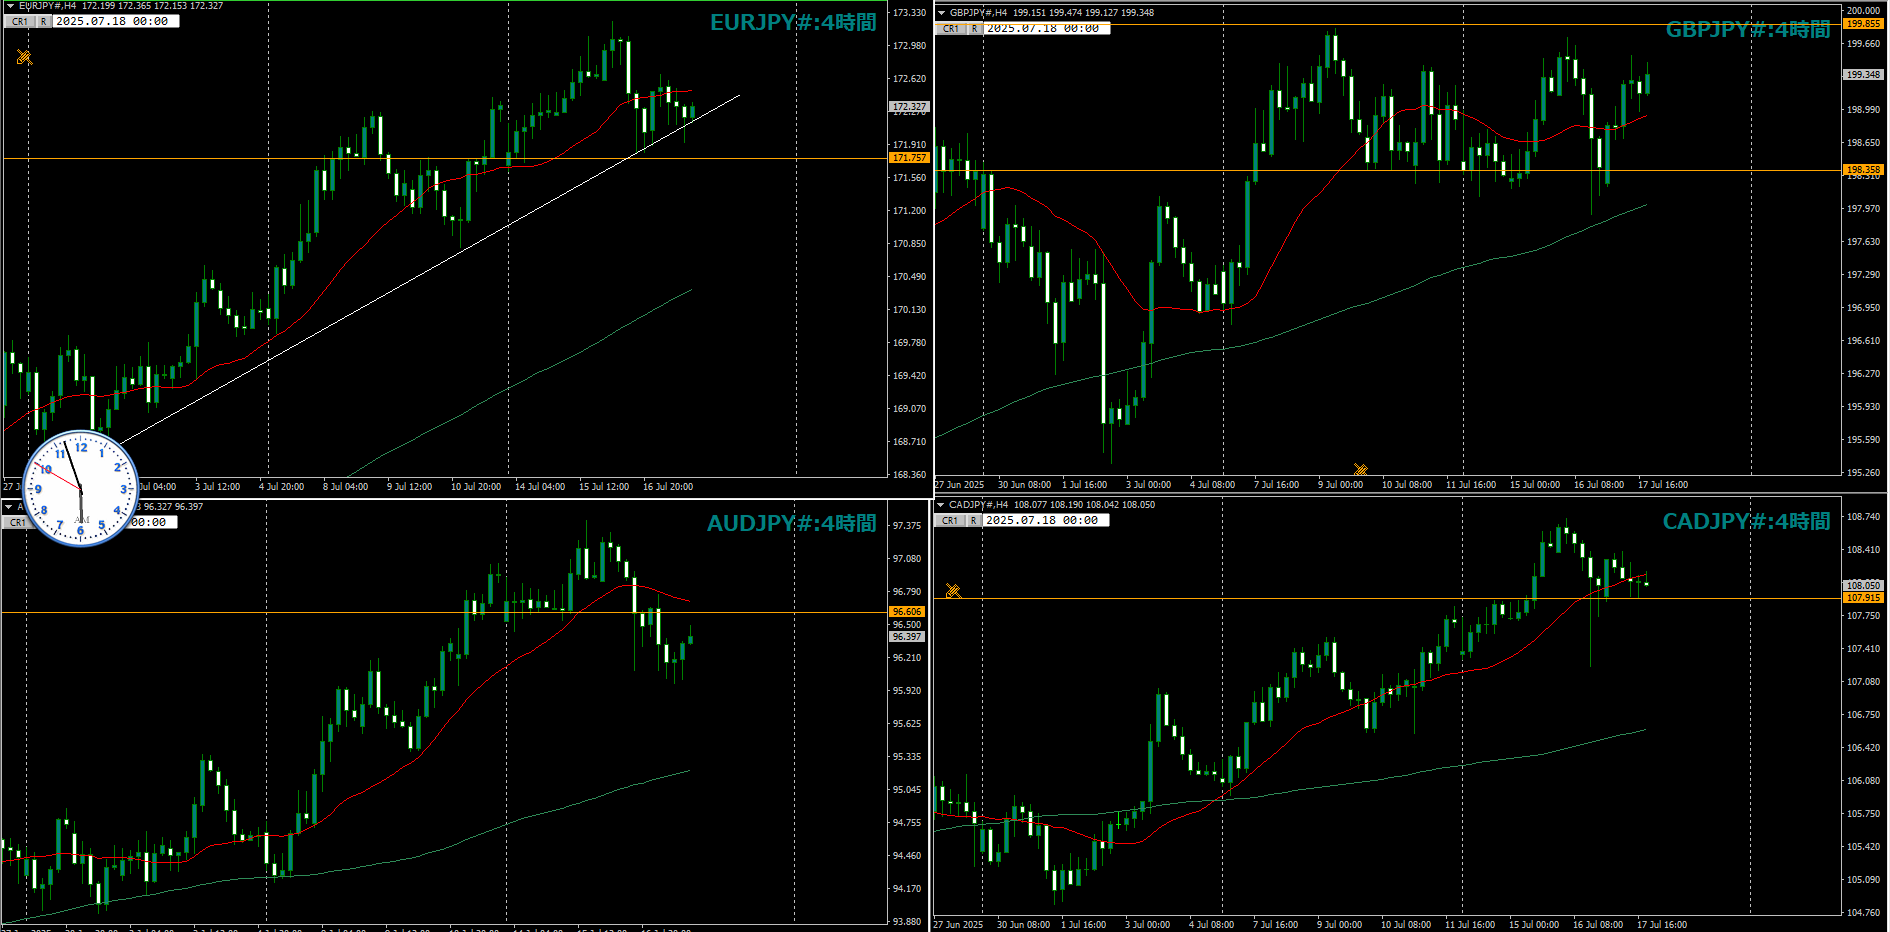
Task: Click the orange 199.855 price label on GBPJPY
Action: pyautogui.click(x=1863, y=24)
